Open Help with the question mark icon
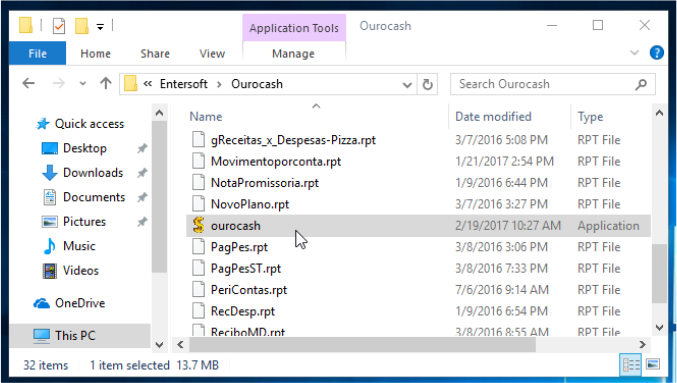The width and height of the screenshot is (677, 383). pyautogui.click(x=657, y=53)
